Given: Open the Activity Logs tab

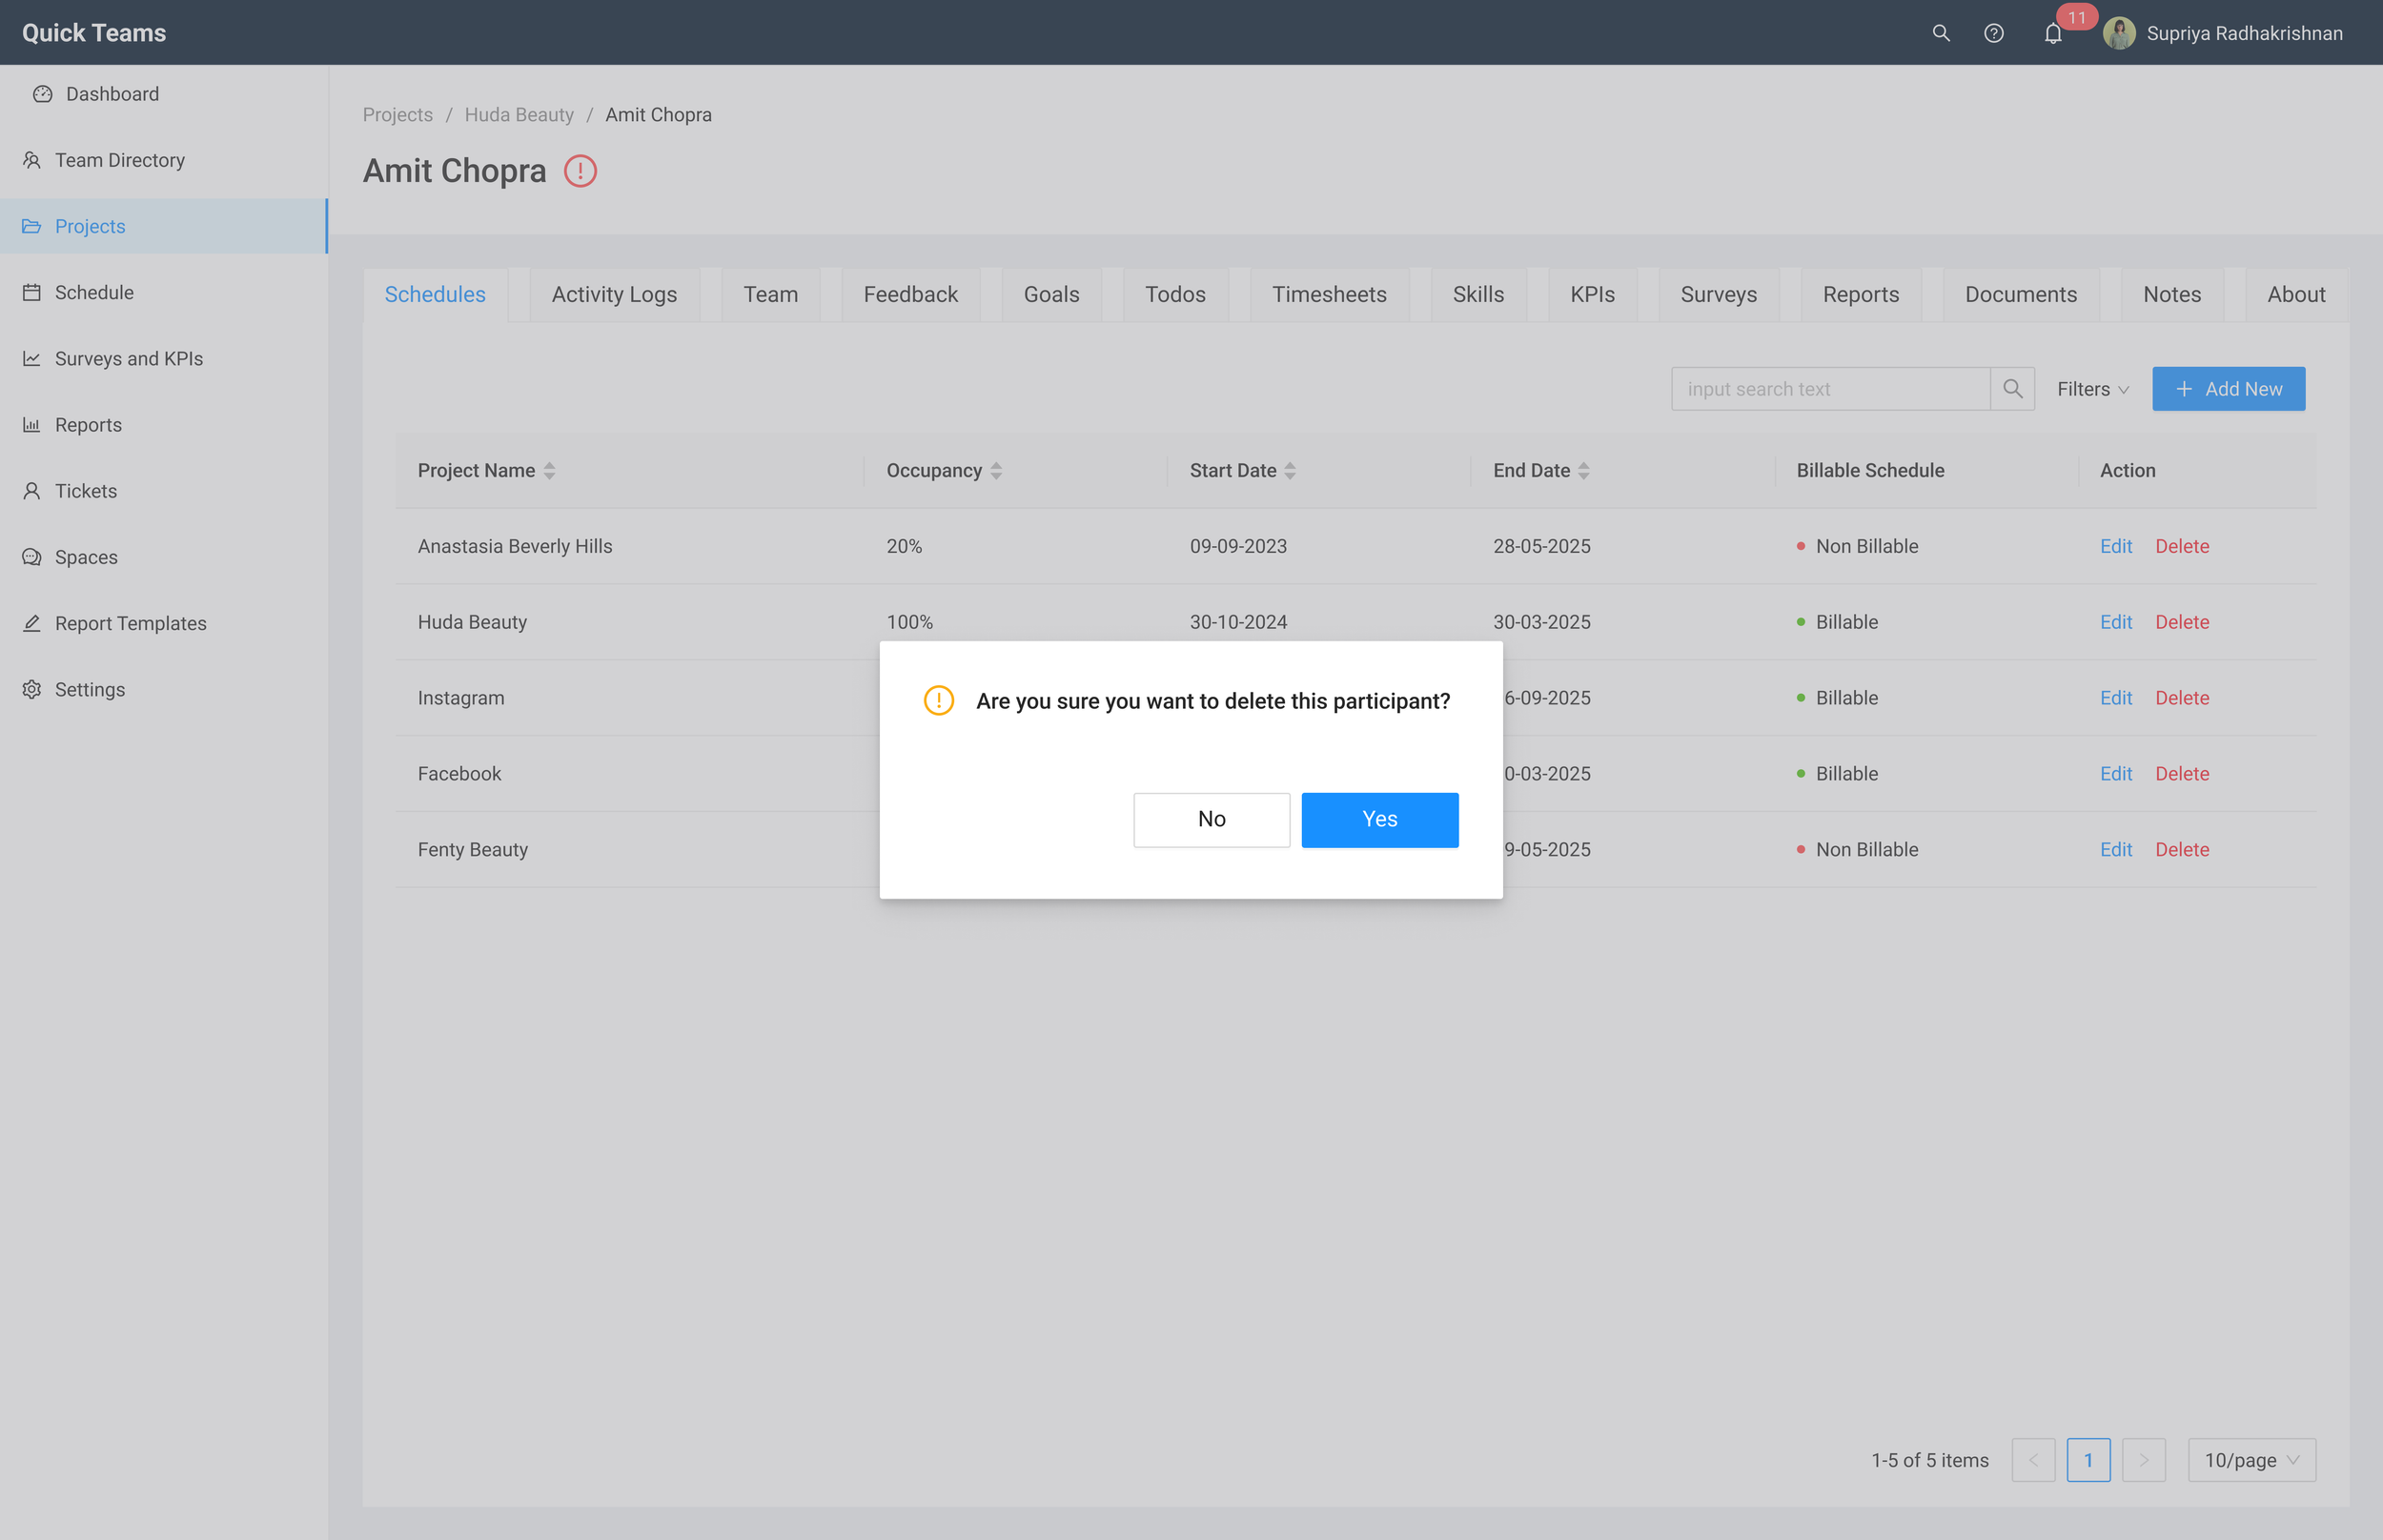Looking at the screenshot, I should coord(614,294).
